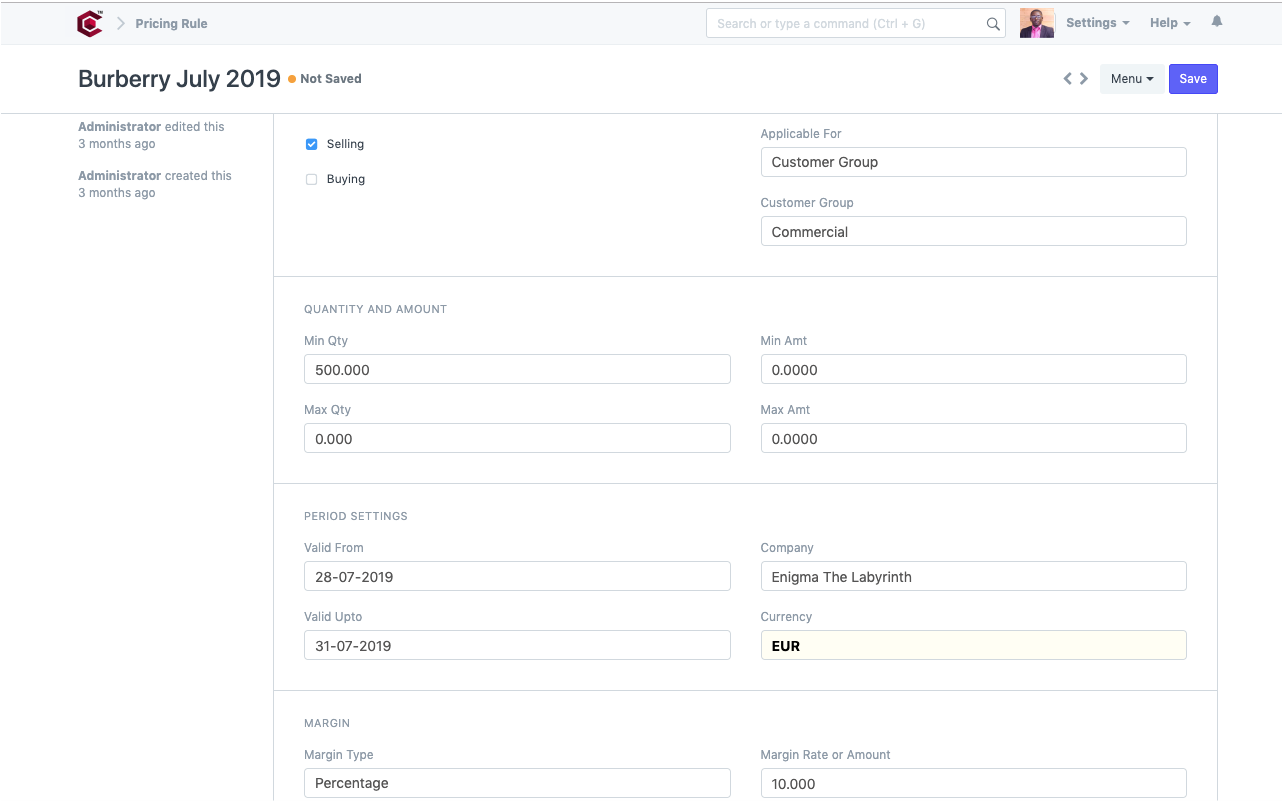Go to previous record arrow
Screen dimensions: 1283x801
coord(1067,79)
